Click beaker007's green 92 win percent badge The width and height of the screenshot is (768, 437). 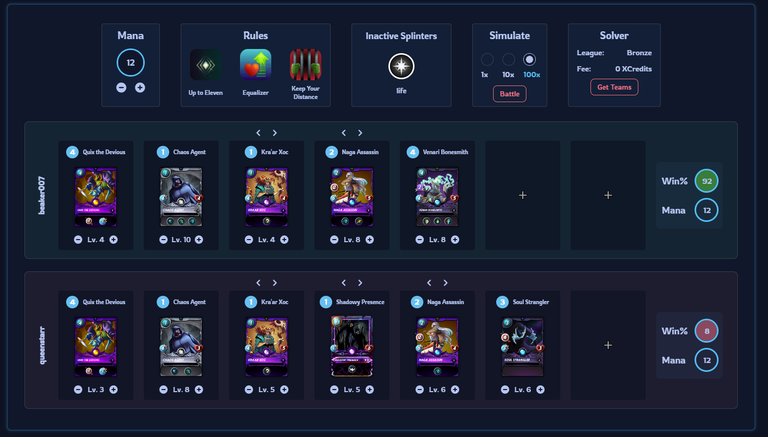(x=706, y=181)
